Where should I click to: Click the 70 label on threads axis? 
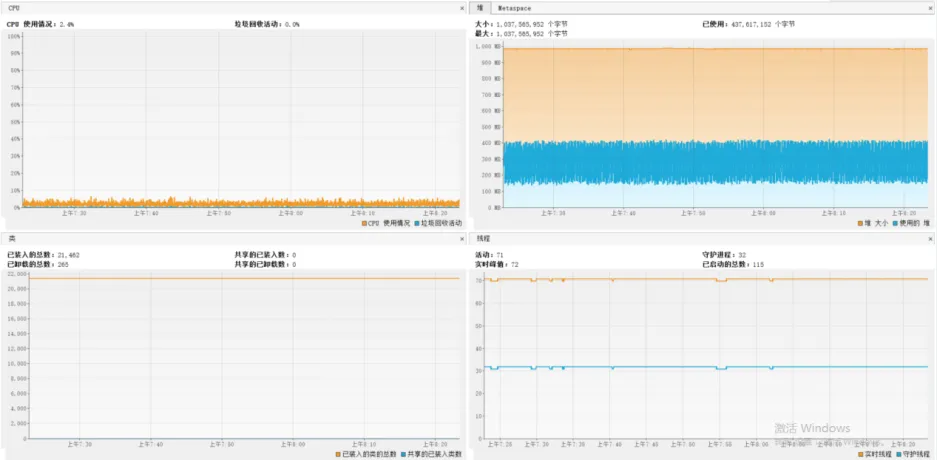click(479, 280)
